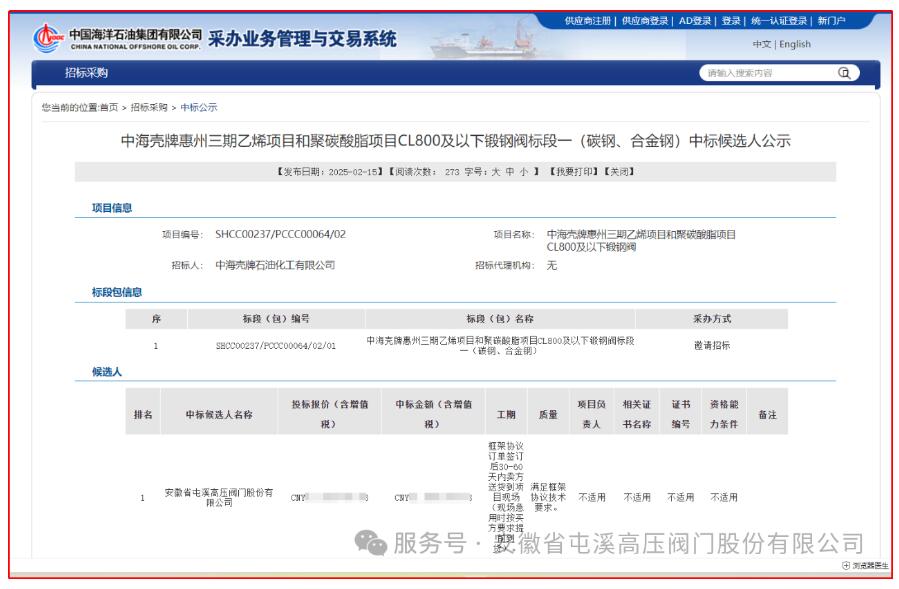The height and width of the screenshot is (589, 899).
Task: Click the 登录 link in top bar
Action: 731,21
